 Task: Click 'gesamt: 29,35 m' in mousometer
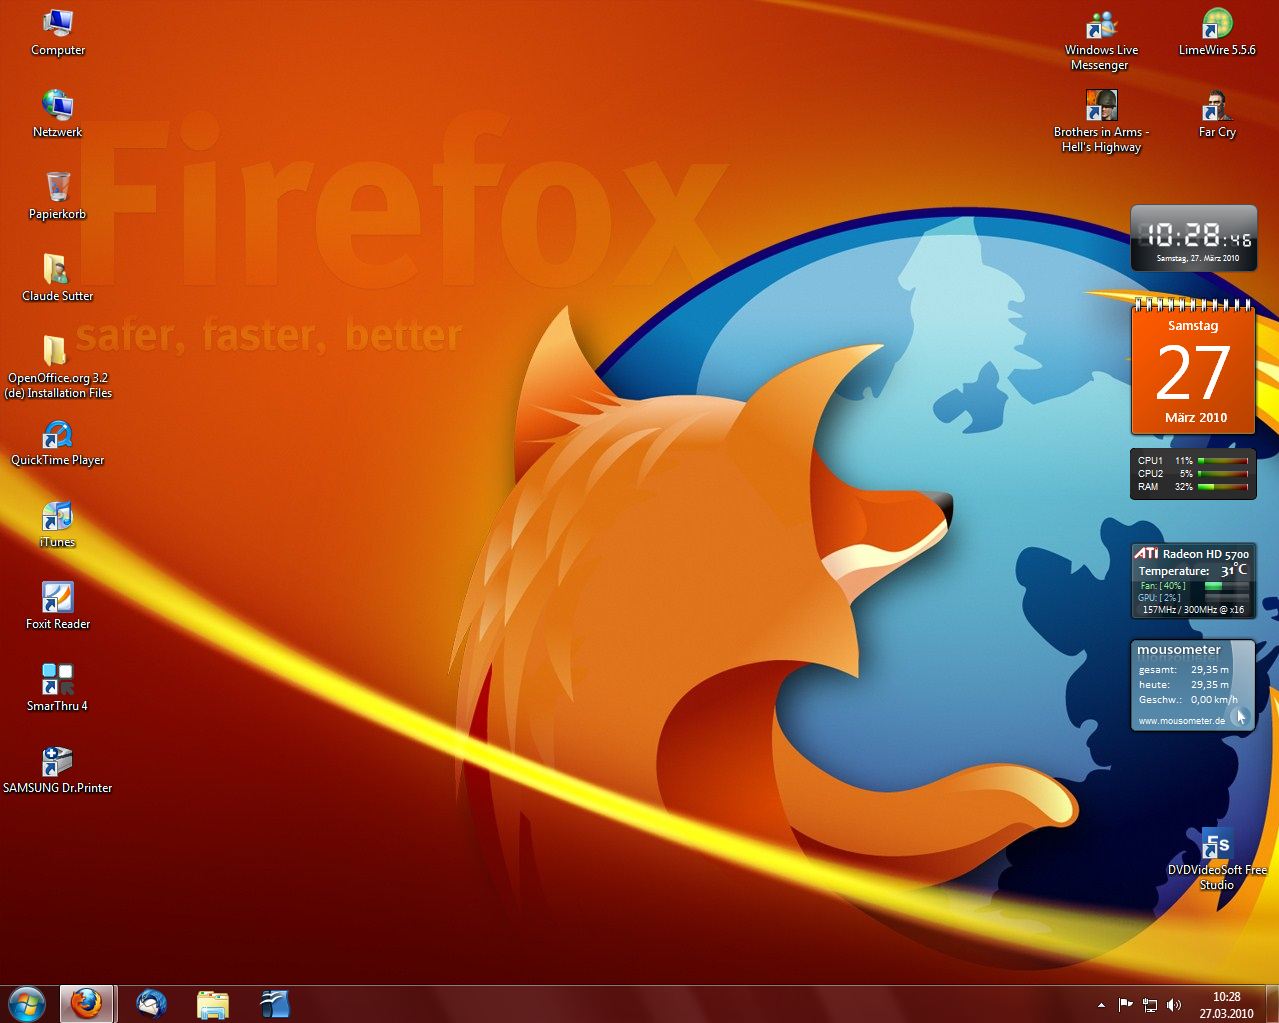(1184, 670)
